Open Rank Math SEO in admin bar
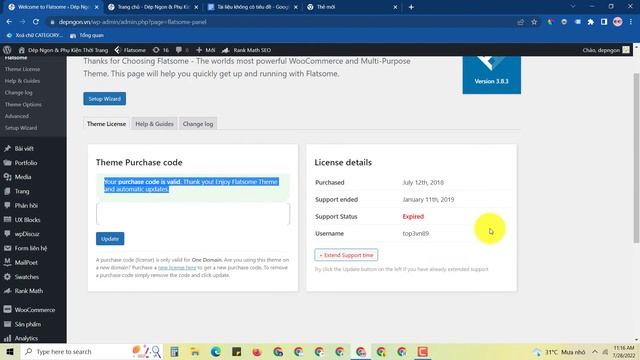640x360 pixels. pyautogui.click(x=246, y=50)
